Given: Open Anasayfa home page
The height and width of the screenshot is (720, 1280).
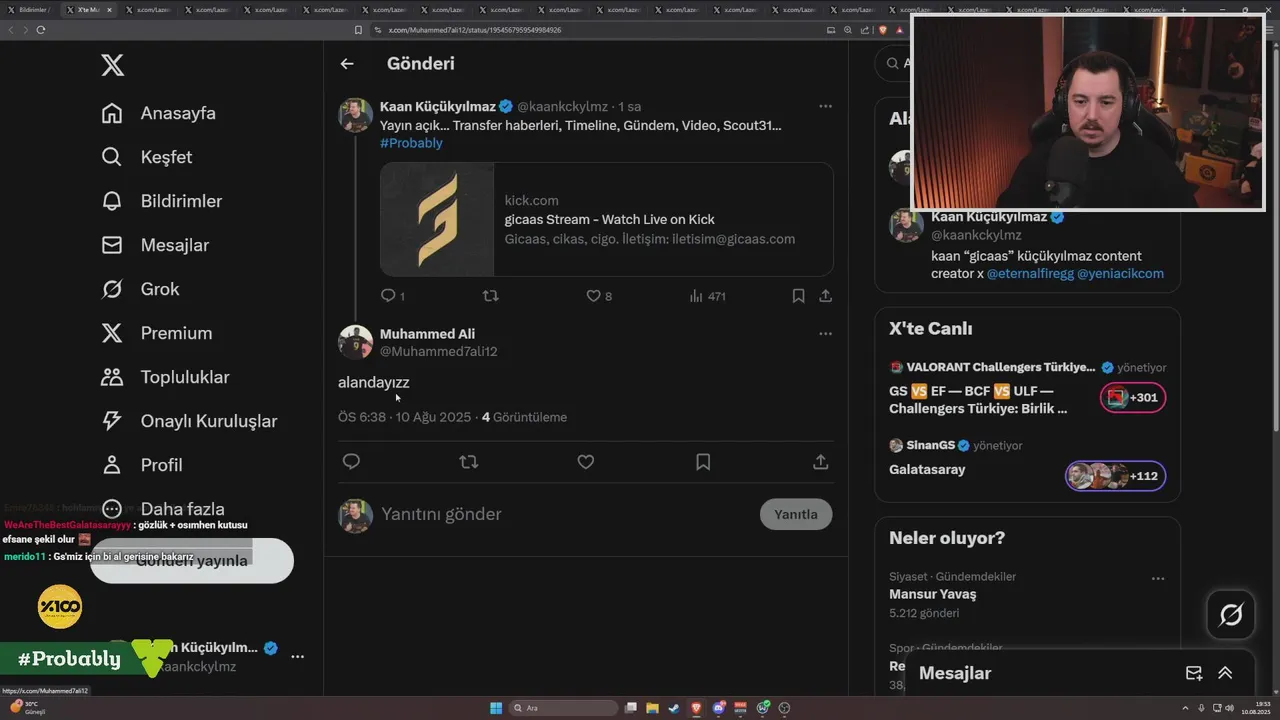Looking at the screenshot, I should (x=159, y=113).
